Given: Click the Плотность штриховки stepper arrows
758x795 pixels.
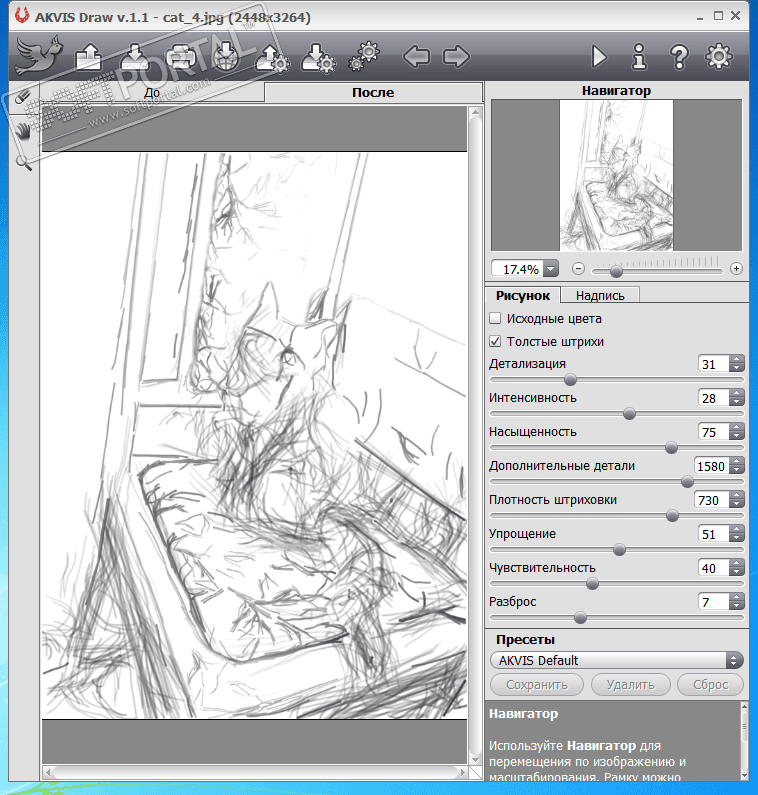Looking at the screenshot, I should pyautogui.click(x=737, y=500).
